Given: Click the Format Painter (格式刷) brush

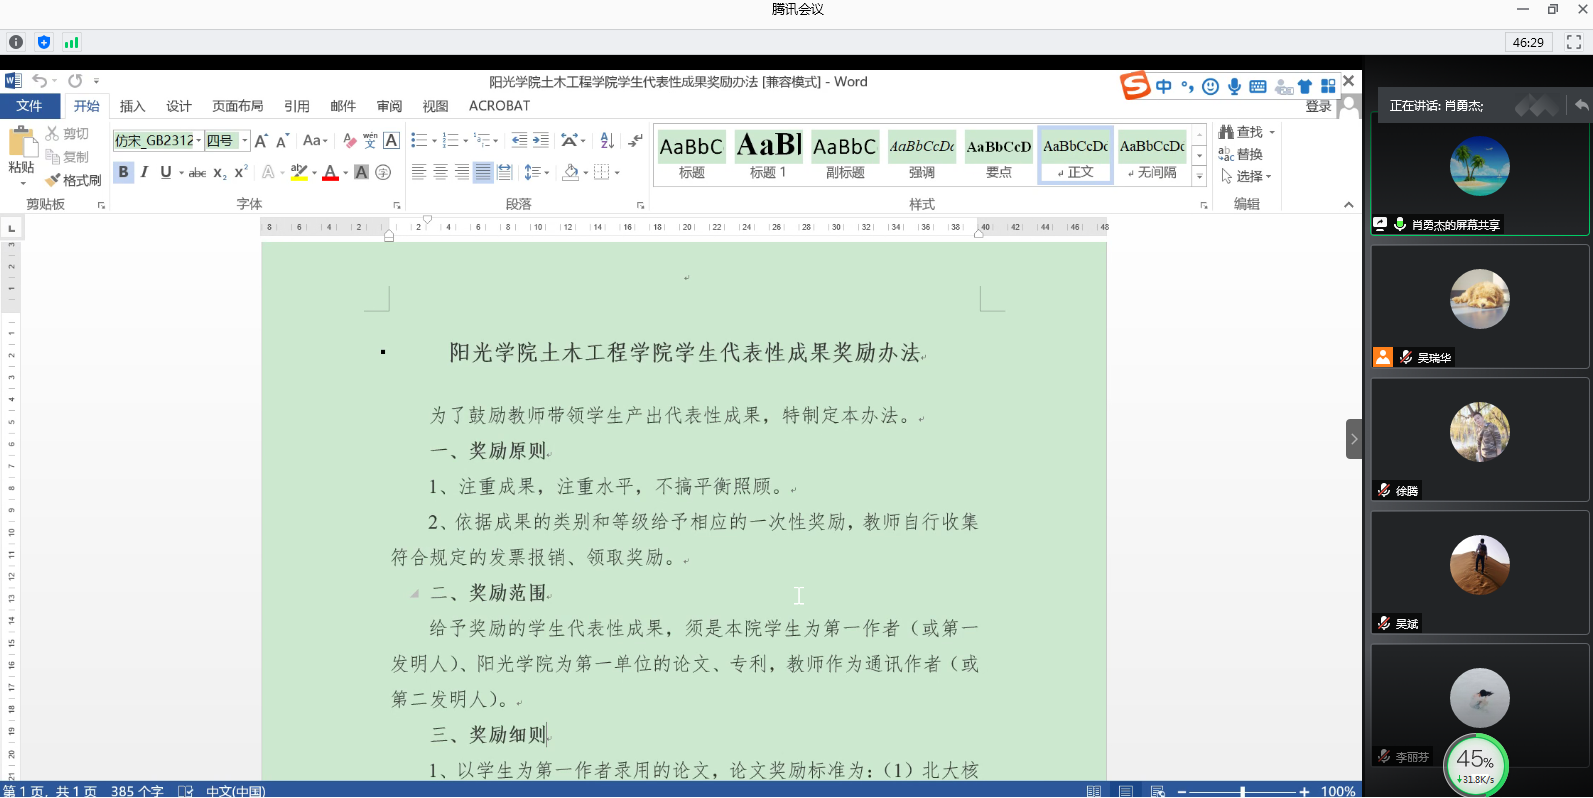Looking at the screenshot, I should pos(73,180).
